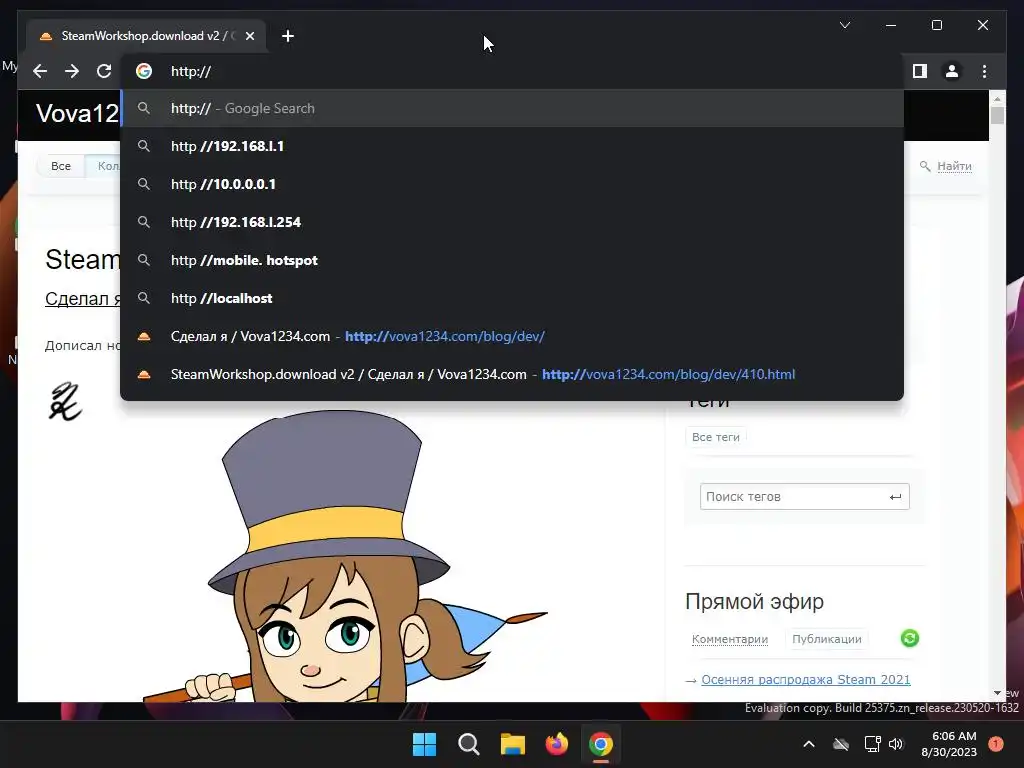Go forward with the forward arrow
The height and width of the screenshot is (768, 1024).
point(72,71)
